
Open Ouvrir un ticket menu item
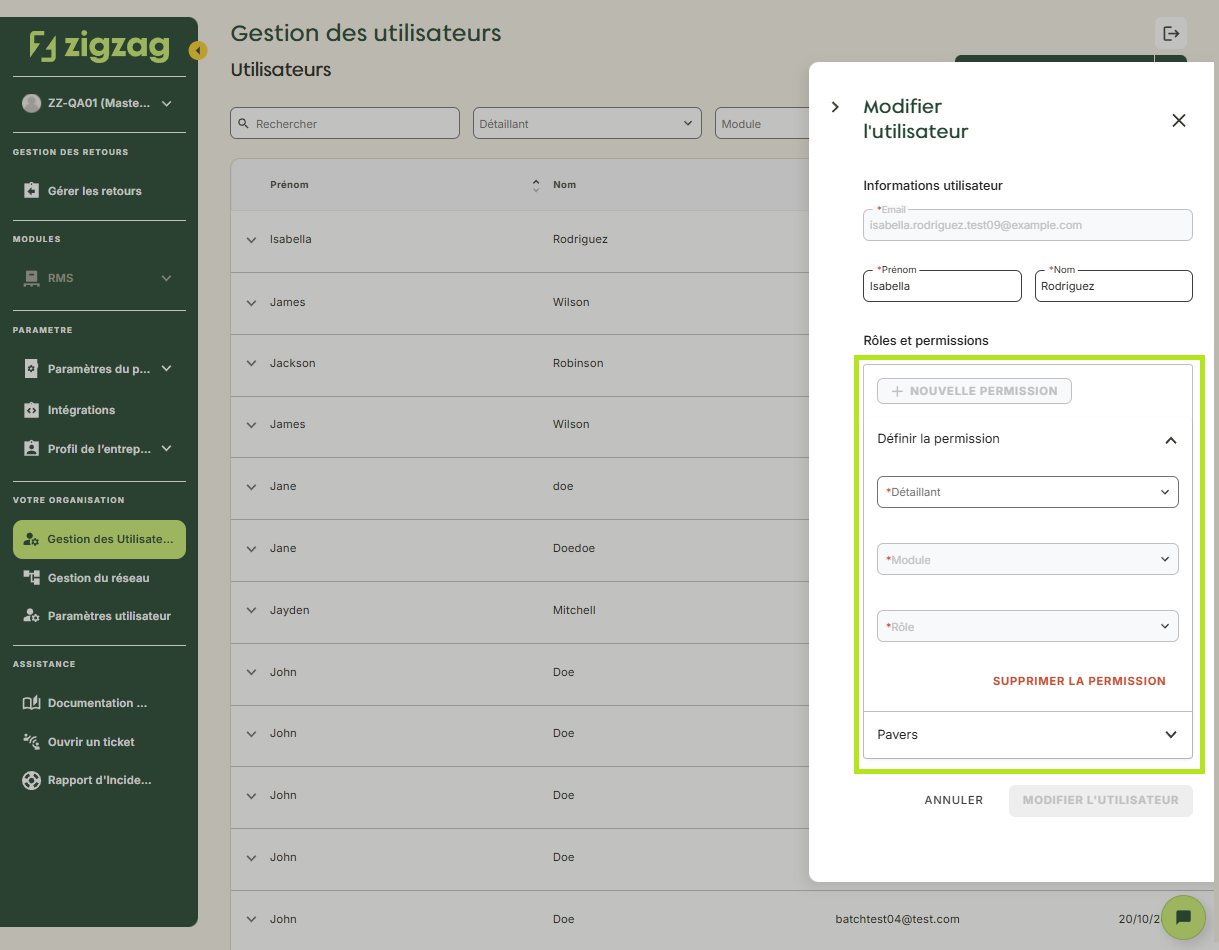(x=99, y=742)
